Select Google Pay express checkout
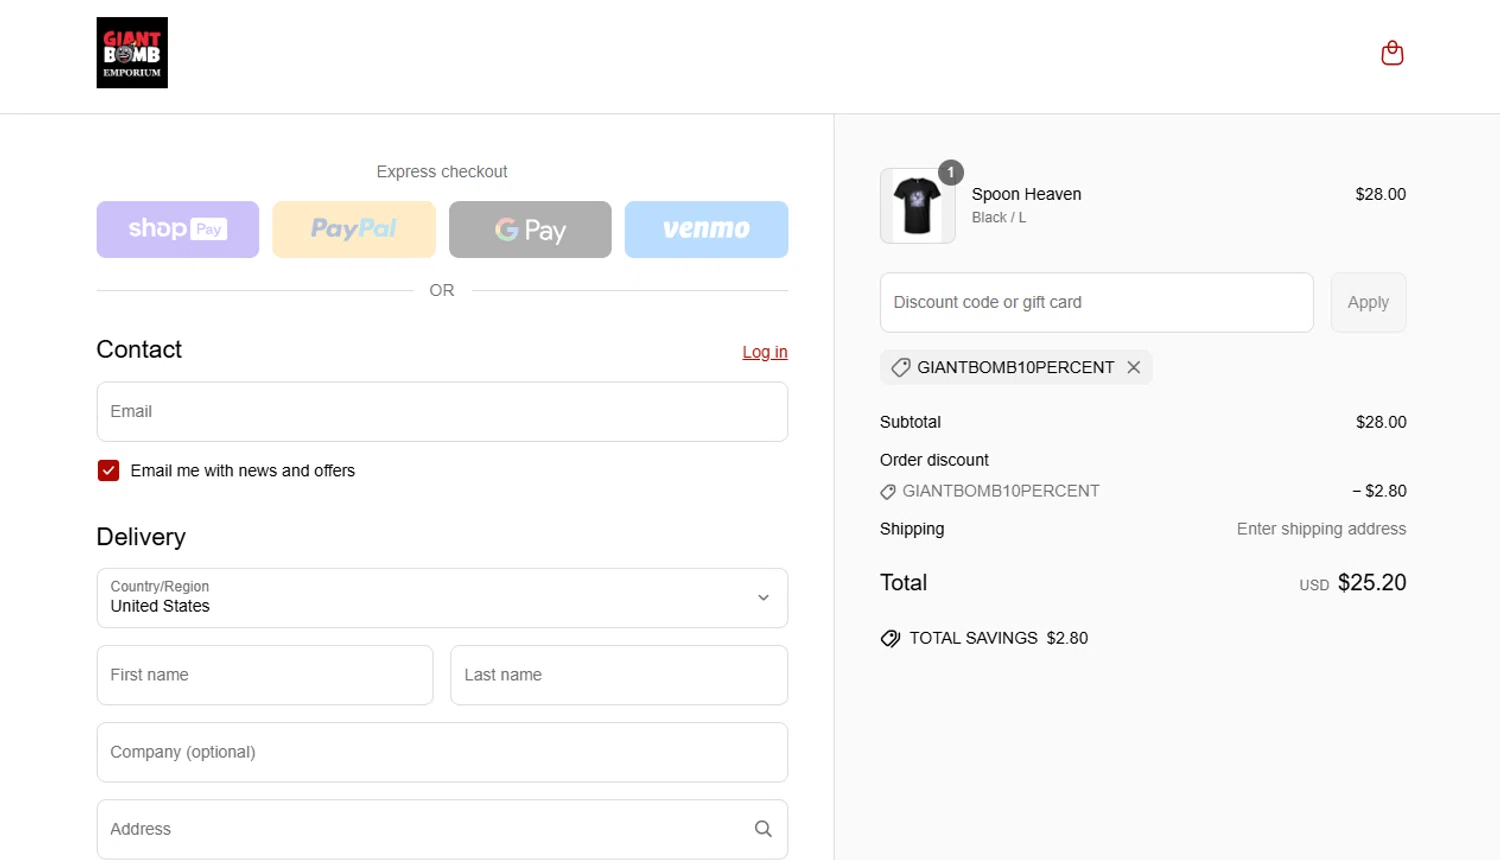The height and width of the screenshot is (860, 1500). coord(530,229)
